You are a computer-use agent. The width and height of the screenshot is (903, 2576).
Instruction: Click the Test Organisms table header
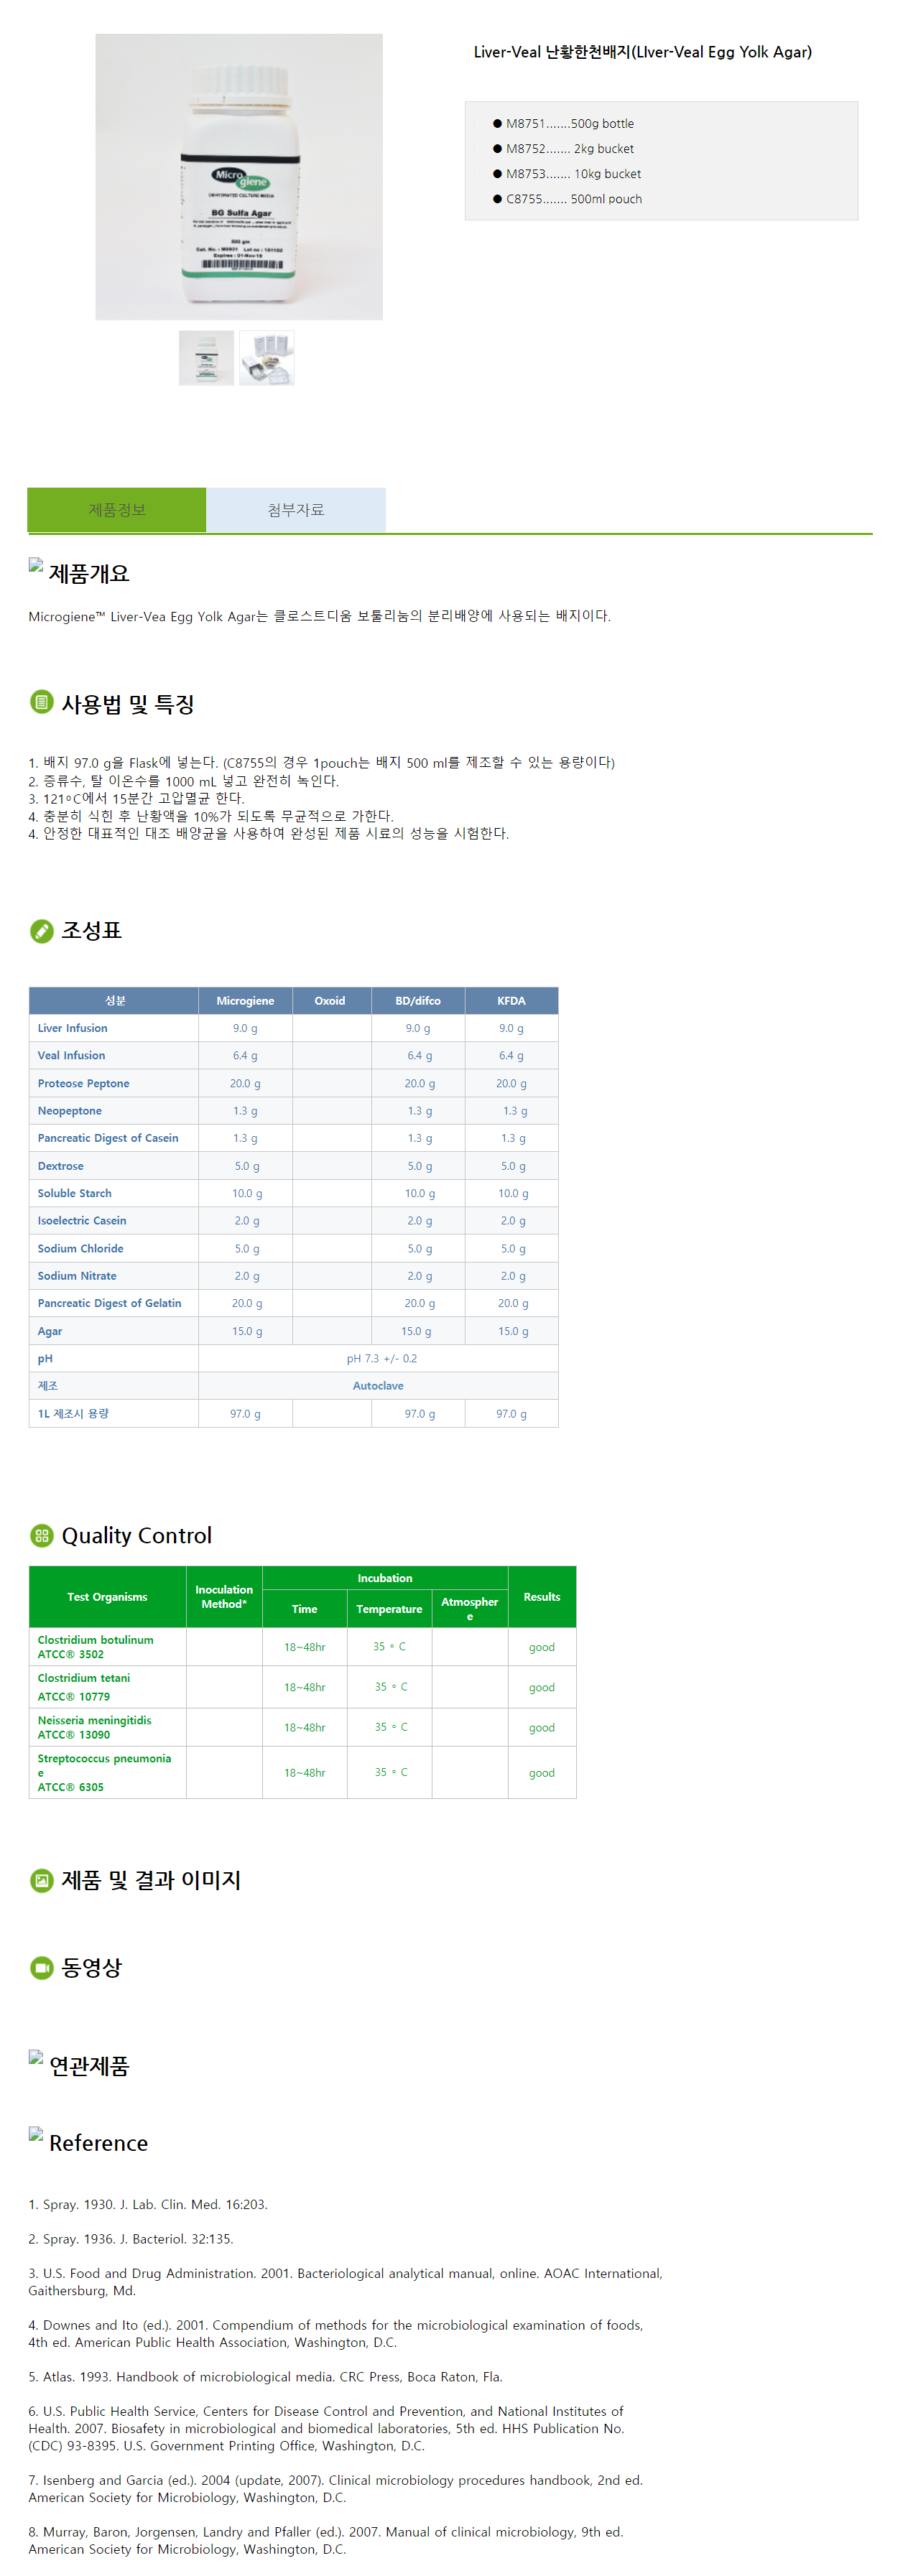[x=107, y=1597]
